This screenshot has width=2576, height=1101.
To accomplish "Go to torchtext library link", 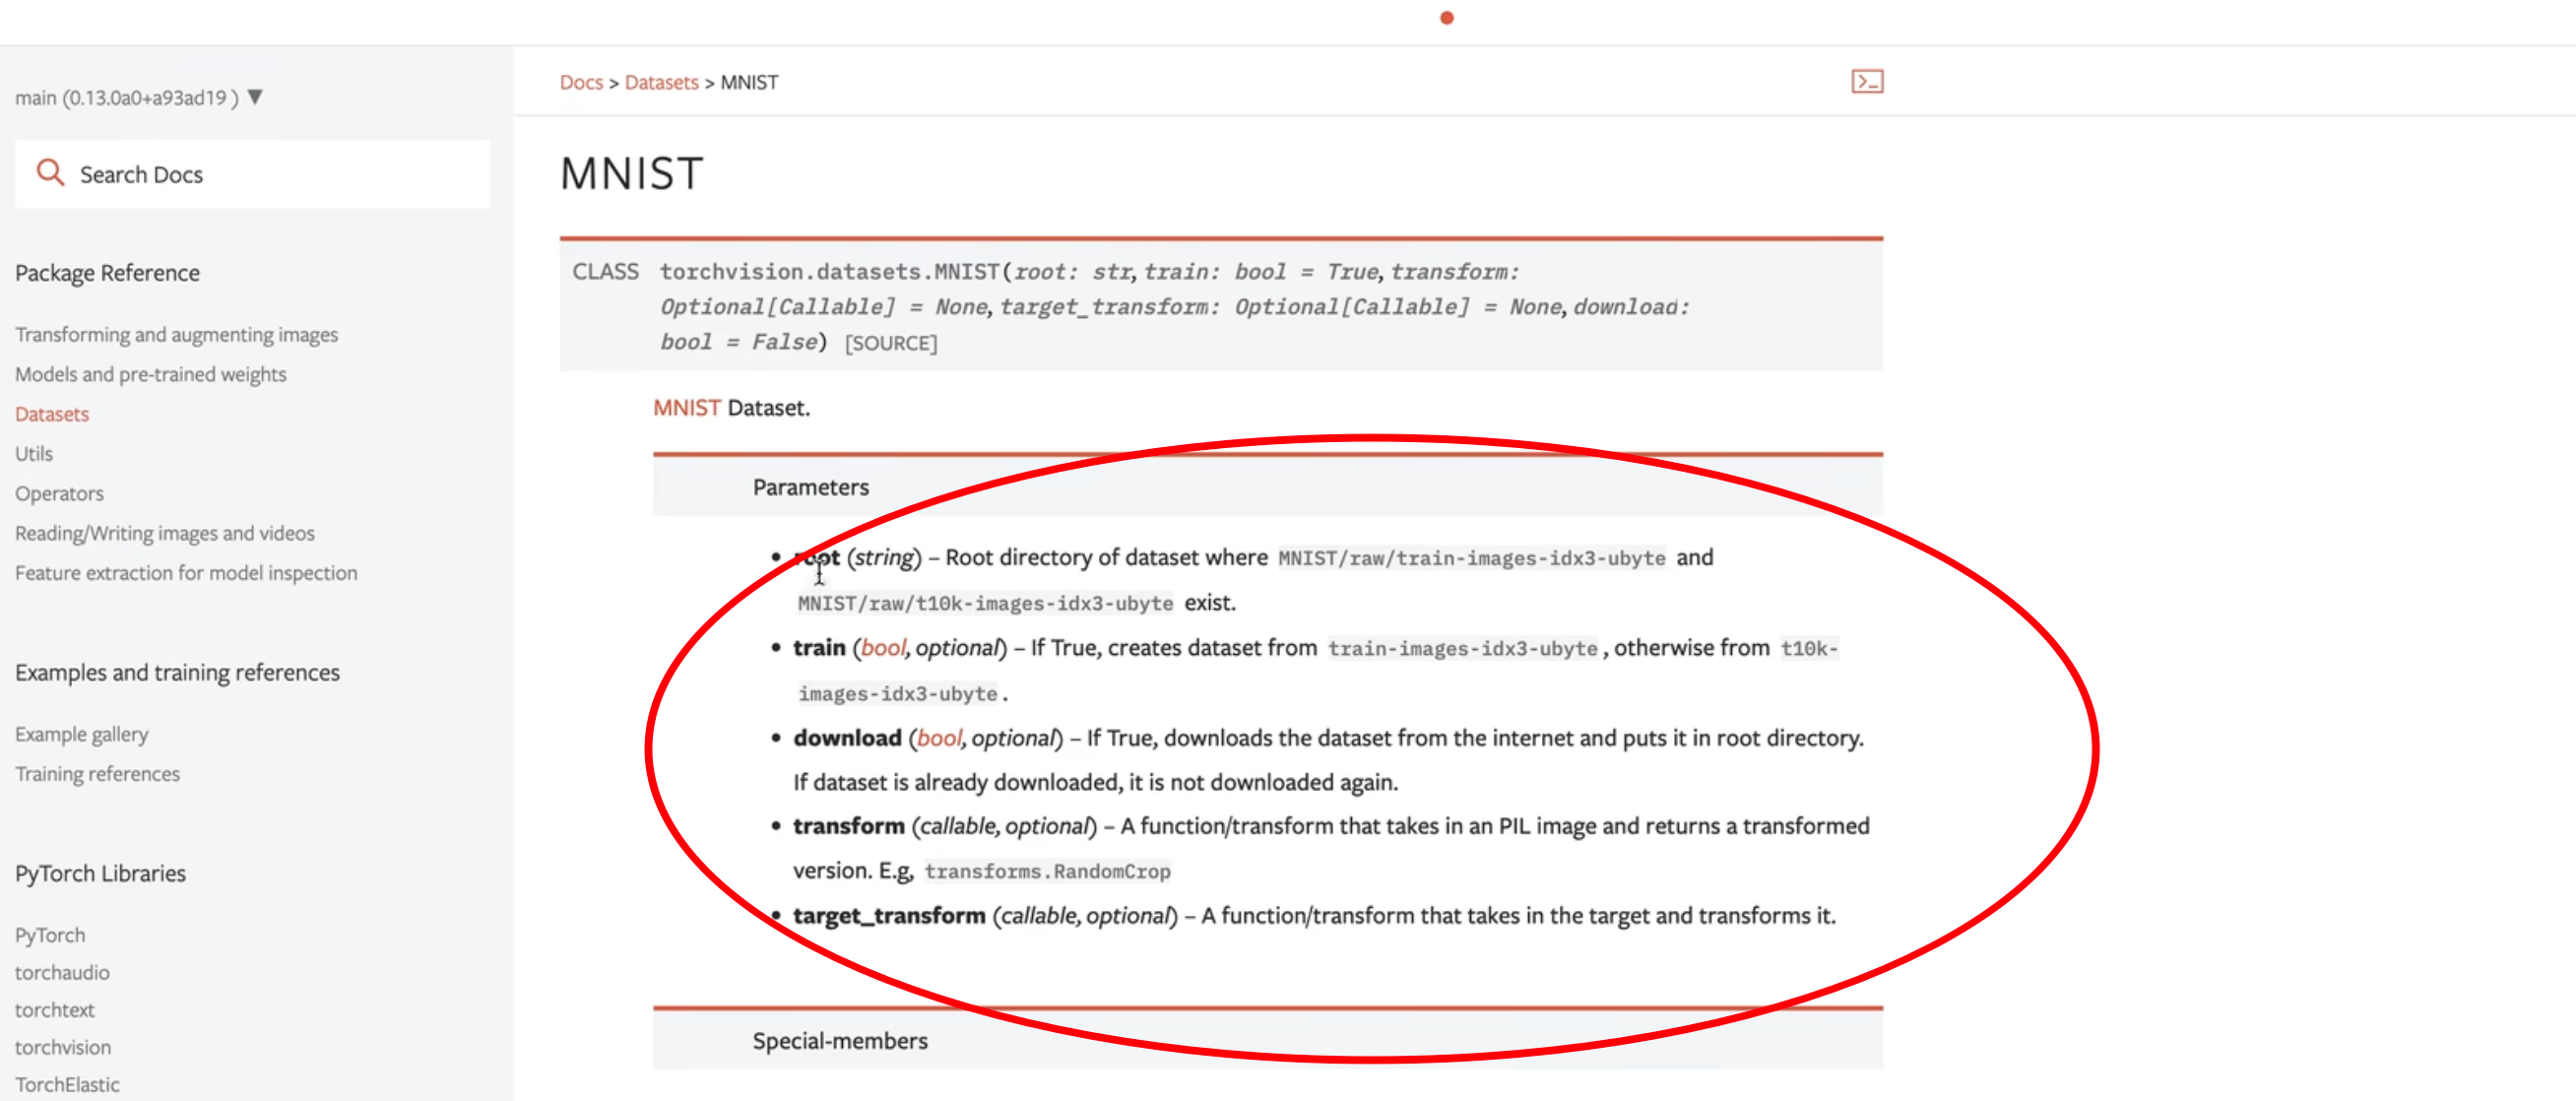I will pos(54,1010).
